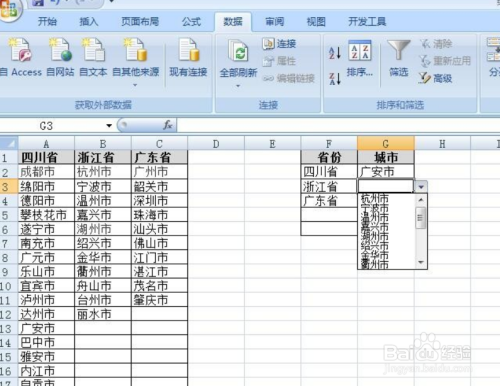Click Clear (清除) filter
500x386 pixels.
point(436,44)
